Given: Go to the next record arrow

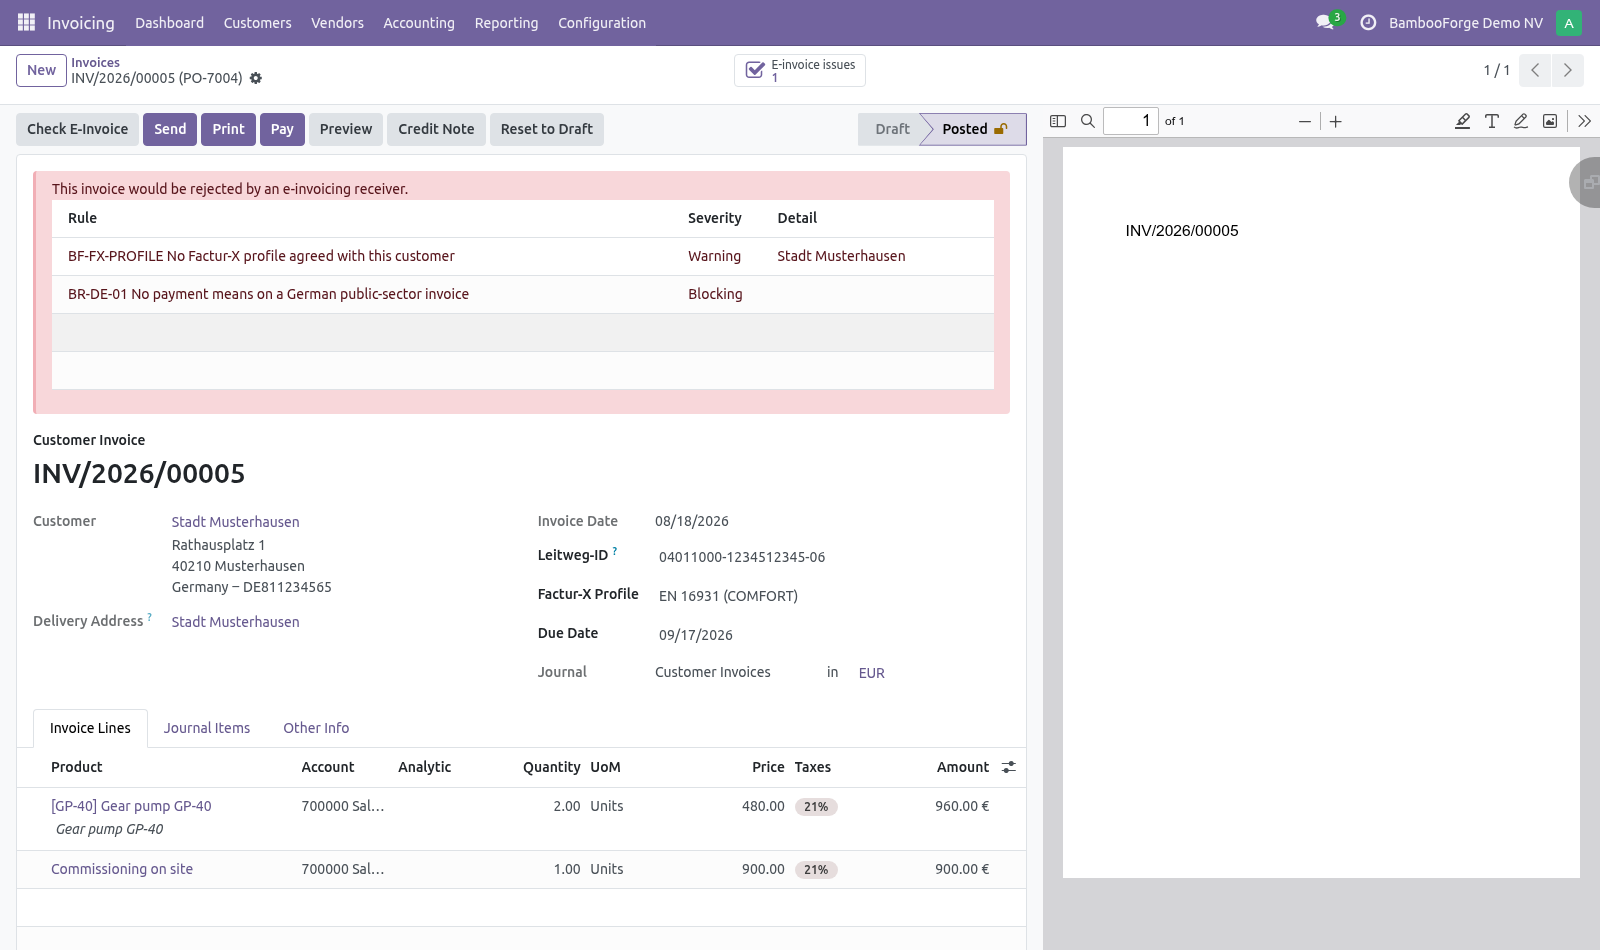Looking at the screenshot, I should 1568,70.
